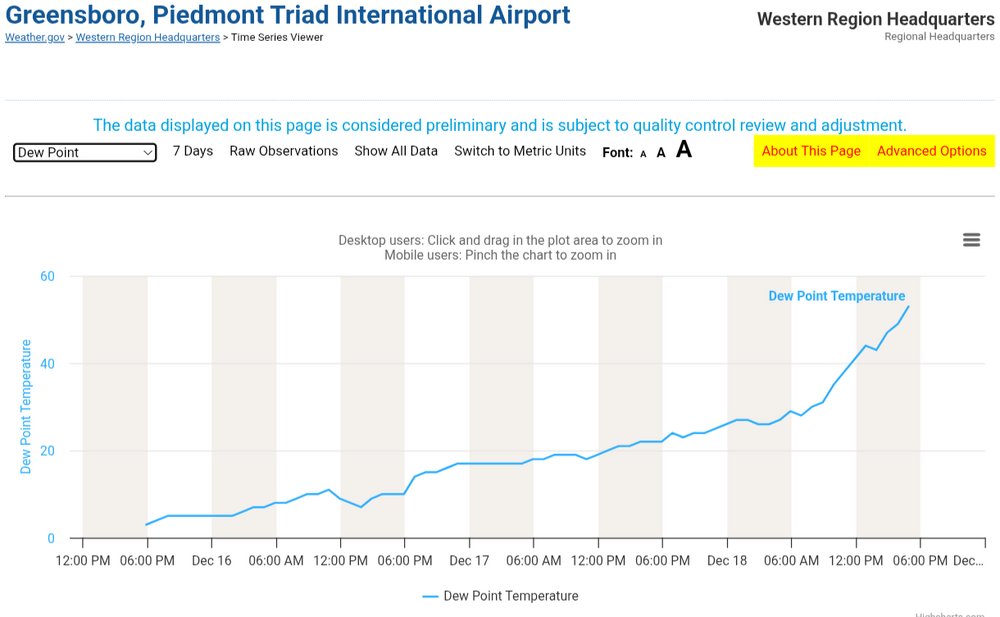Click the blue legend line swatch
Viewport: 1000px width, 617px height.
tap(431, 596)
